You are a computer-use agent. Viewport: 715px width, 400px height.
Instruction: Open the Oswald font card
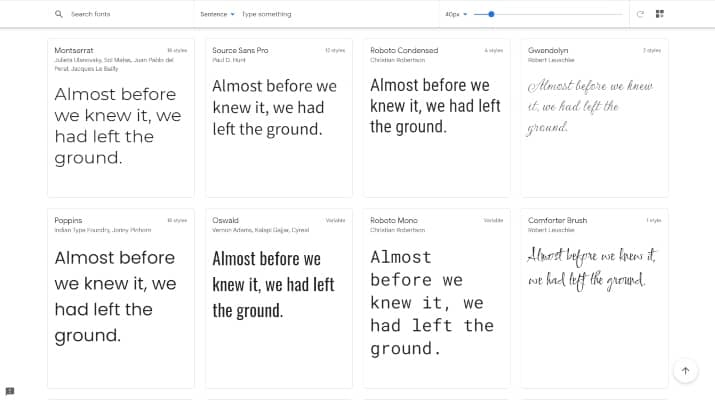click(x=279, y=299)
